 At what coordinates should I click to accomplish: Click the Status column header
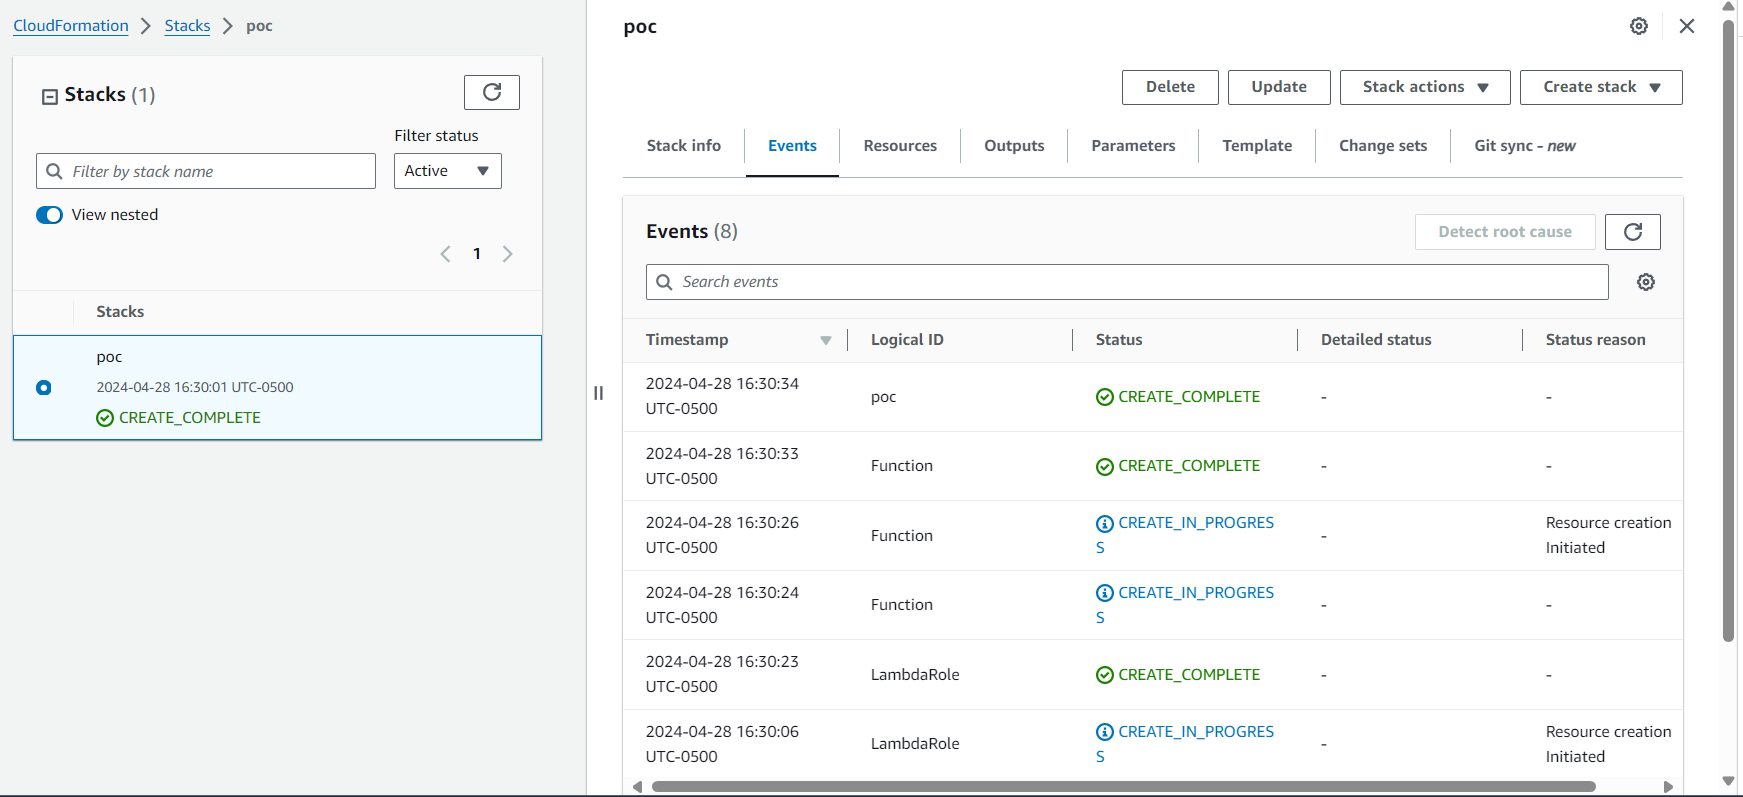tap(1119, 340)
